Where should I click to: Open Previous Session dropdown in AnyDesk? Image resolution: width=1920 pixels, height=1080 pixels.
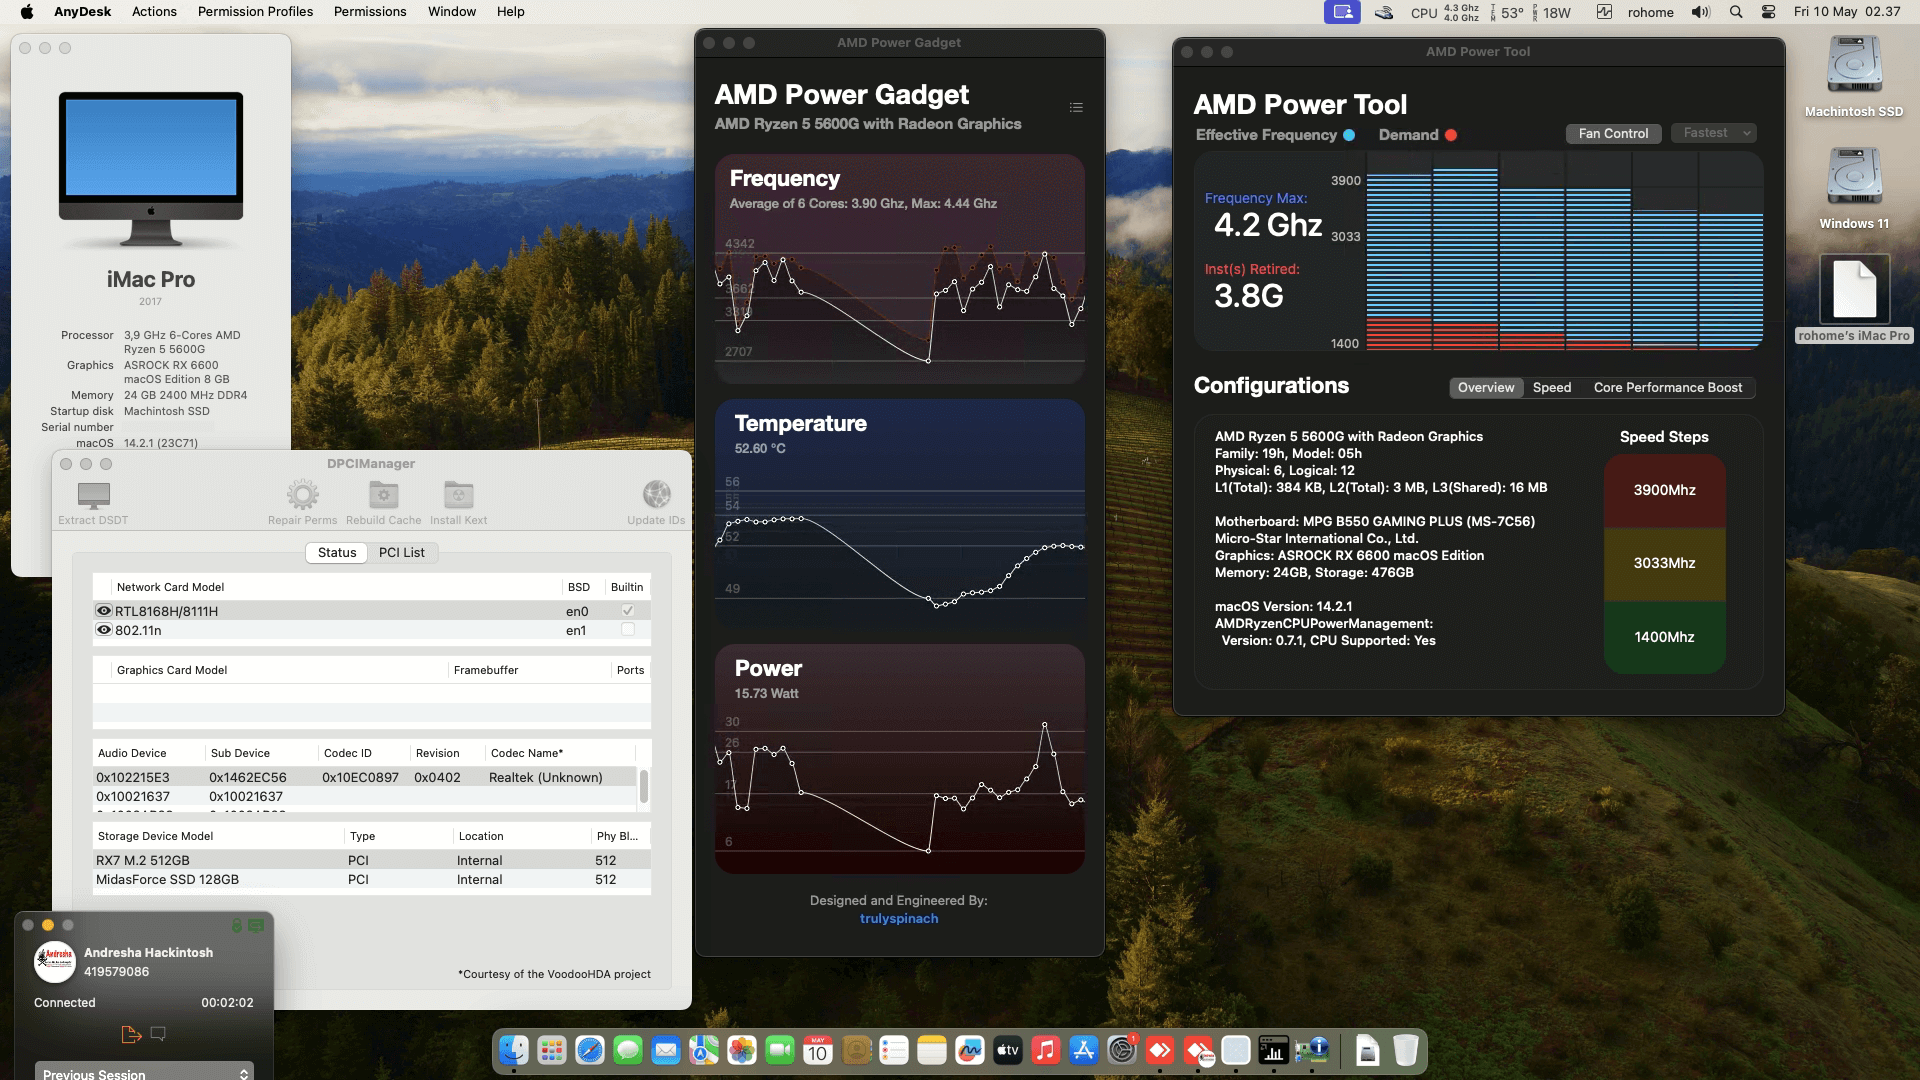coord(144,1072)
